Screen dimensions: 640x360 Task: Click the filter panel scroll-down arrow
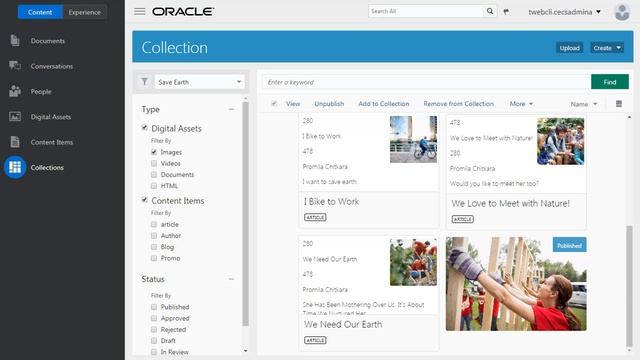245,351
